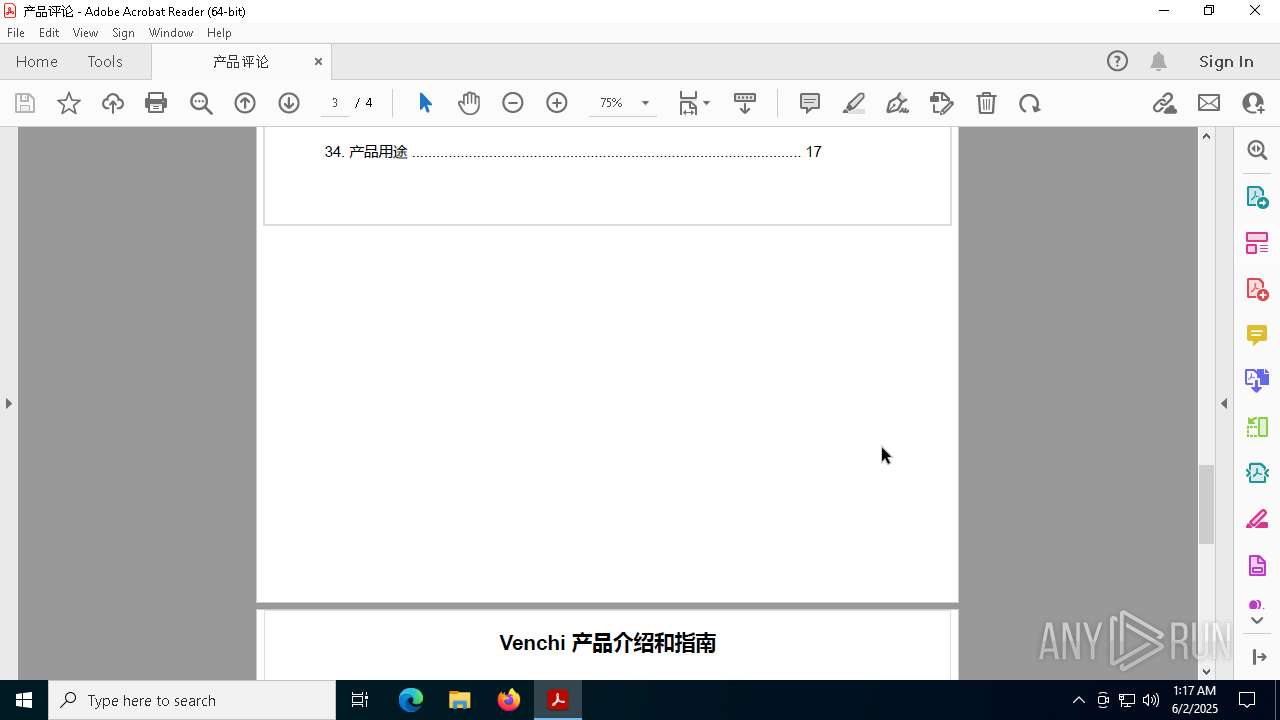This screenshot has width=1280, height=720.
Task: Save the document with the floppy disk icon
Action: pyautogui.click(x=25, y=103)
